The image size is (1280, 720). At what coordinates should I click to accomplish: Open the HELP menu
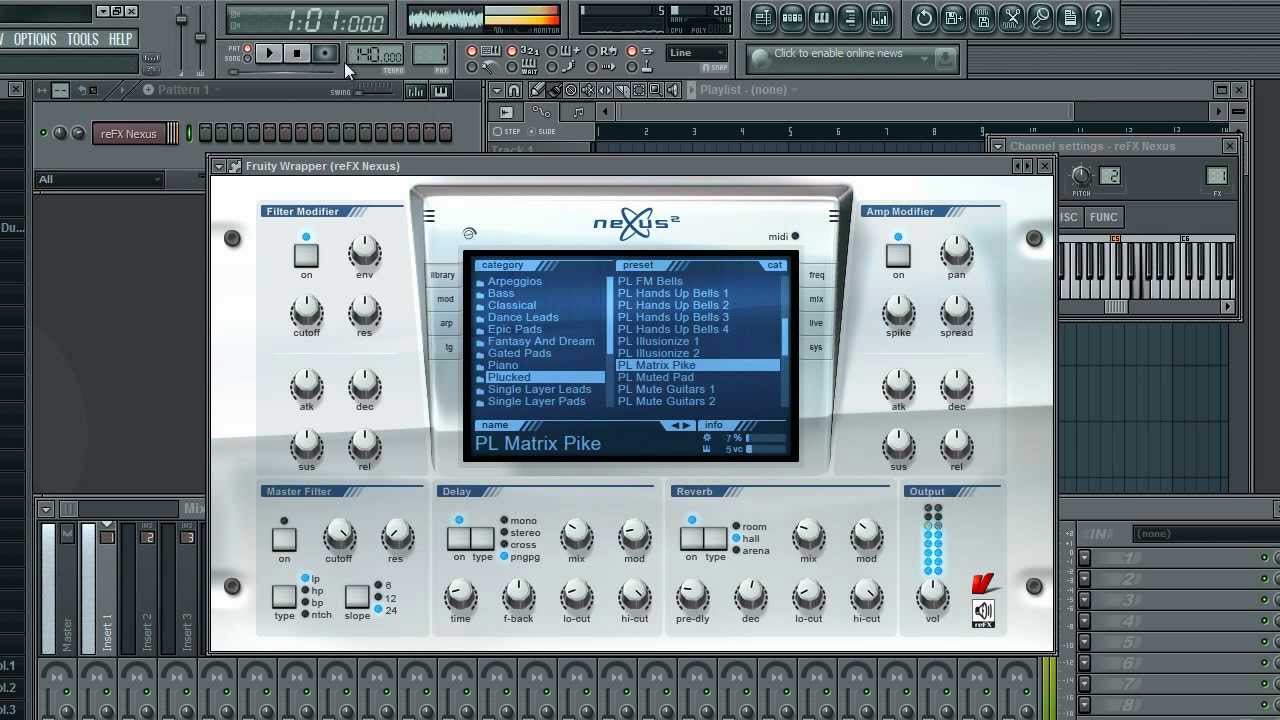point(120,39)
